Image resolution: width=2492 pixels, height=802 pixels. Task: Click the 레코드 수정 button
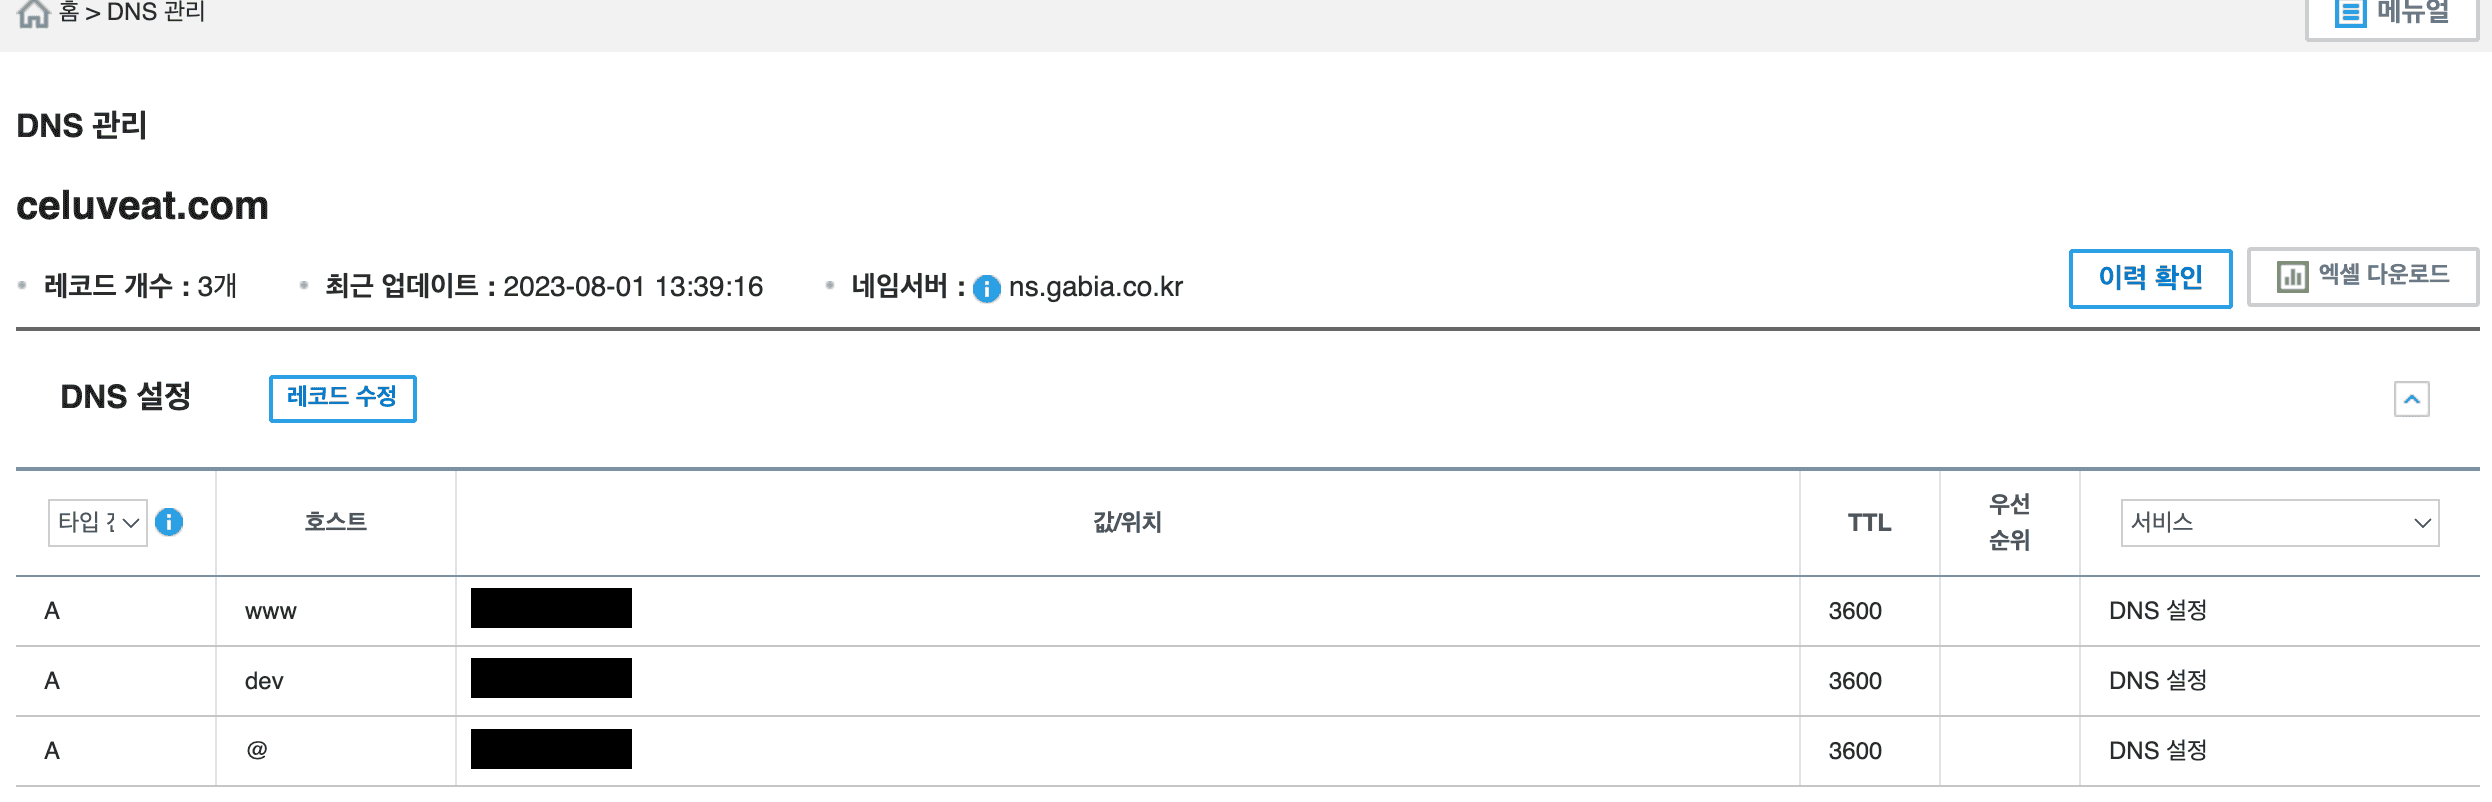click(x=342, y=398)
